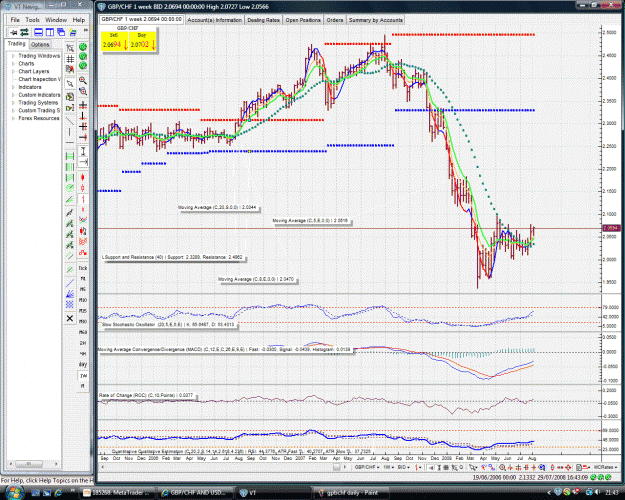Click the first green globe icon

click(83, 47)
